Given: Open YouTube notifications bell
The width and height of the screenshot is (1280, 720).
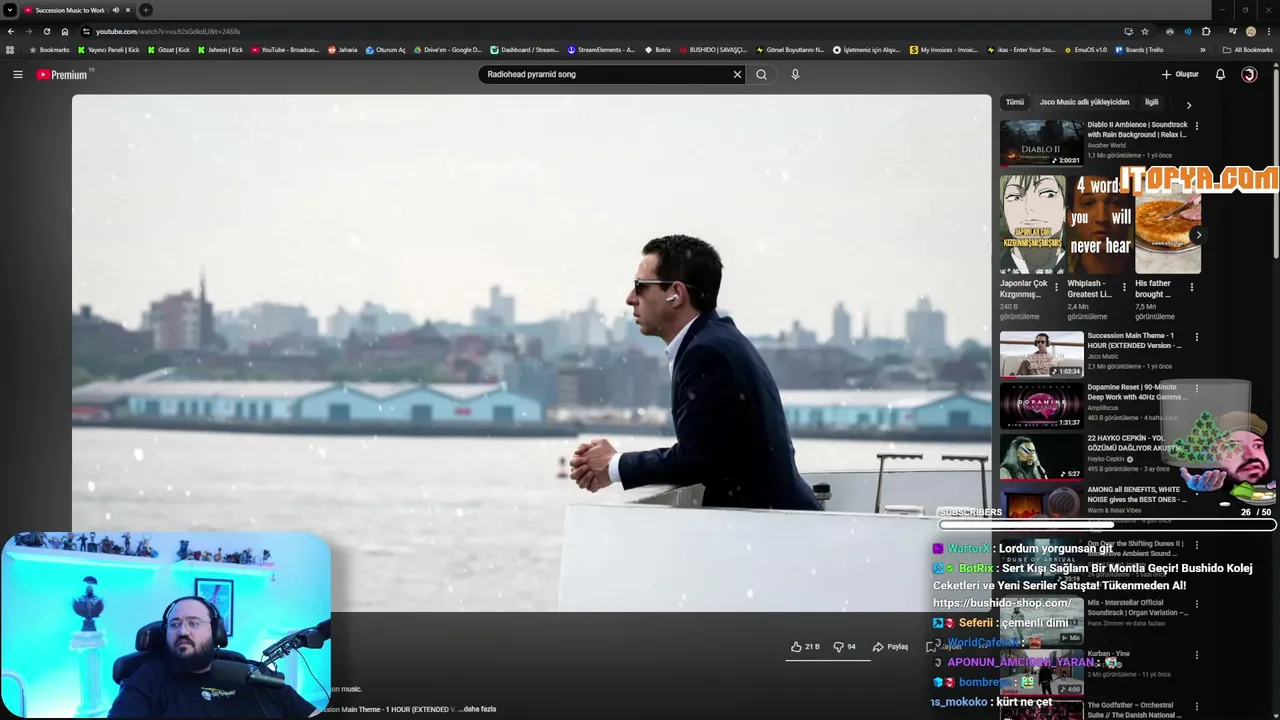Looking at the screenshot, I should tap(1220, 74).
